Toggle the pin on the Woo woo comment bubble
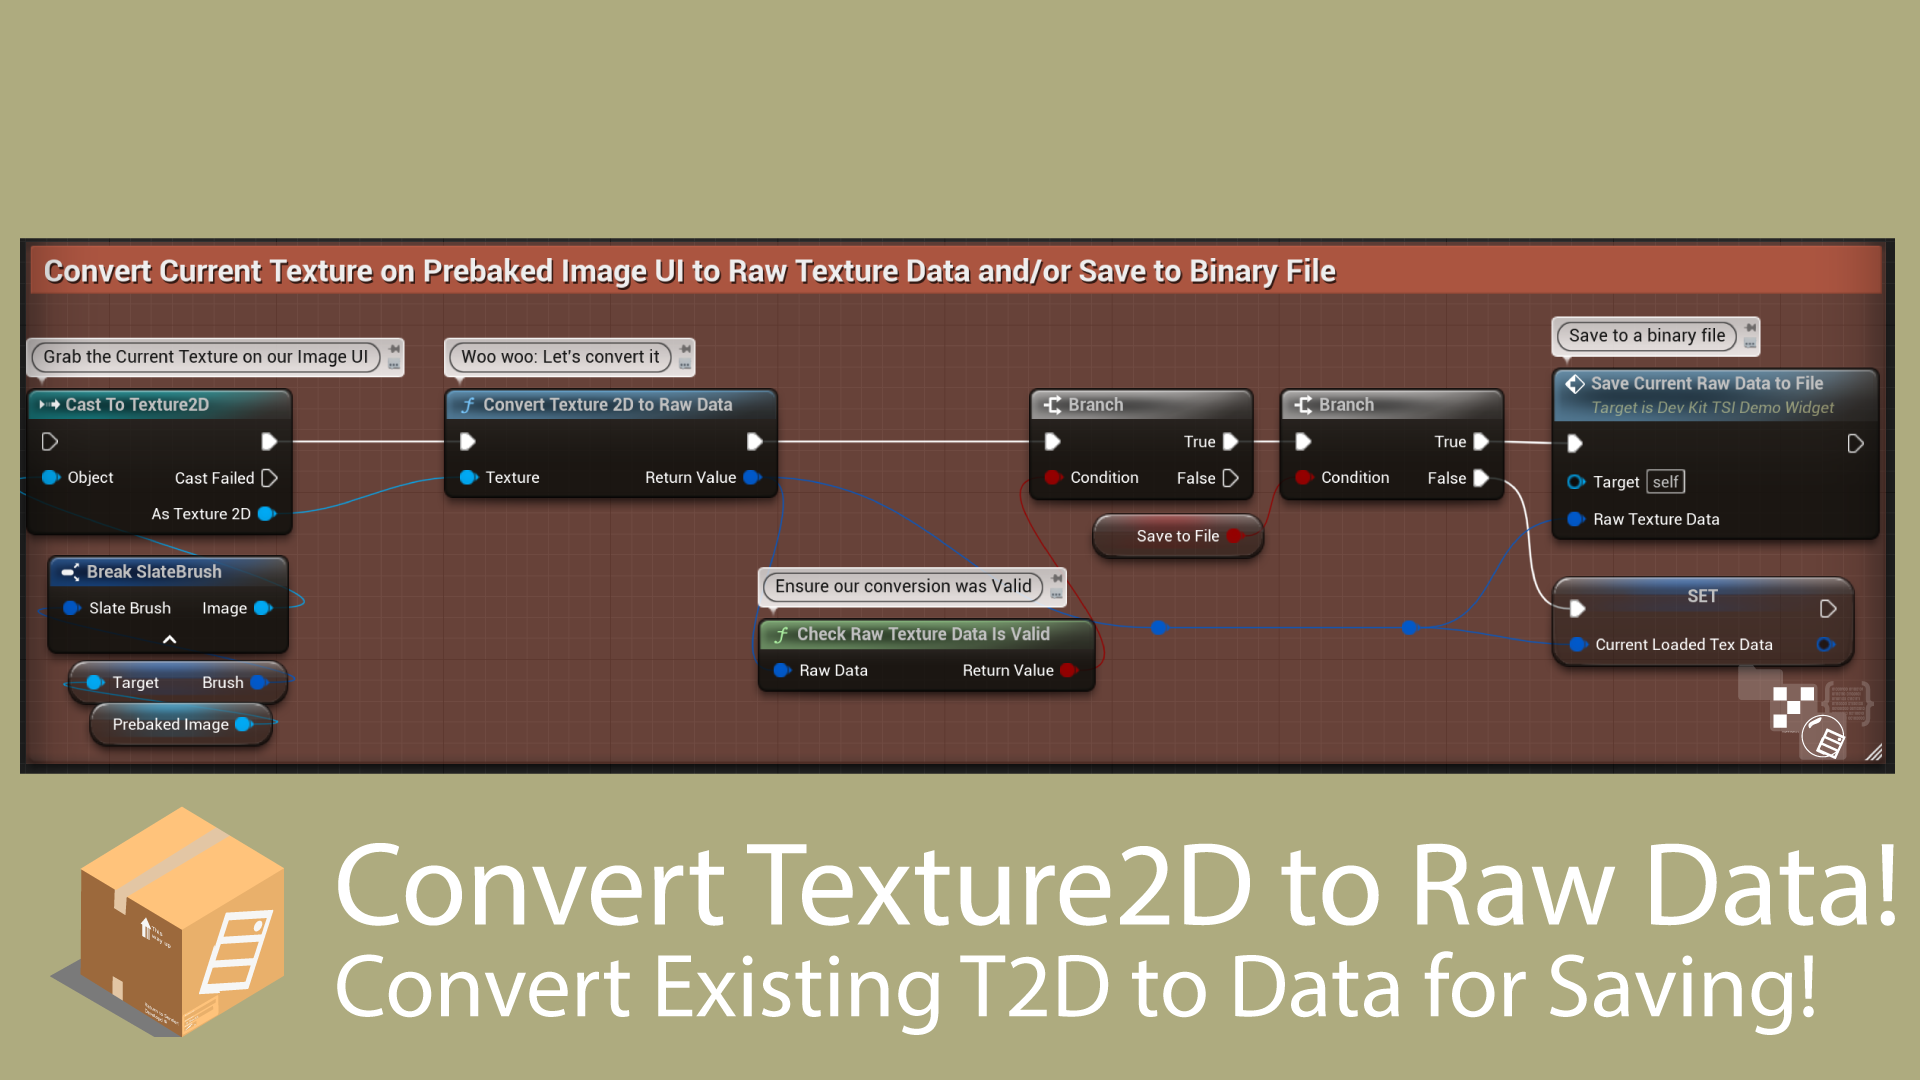Viewport: 1920px width, 1080px height. pos(683,350)
